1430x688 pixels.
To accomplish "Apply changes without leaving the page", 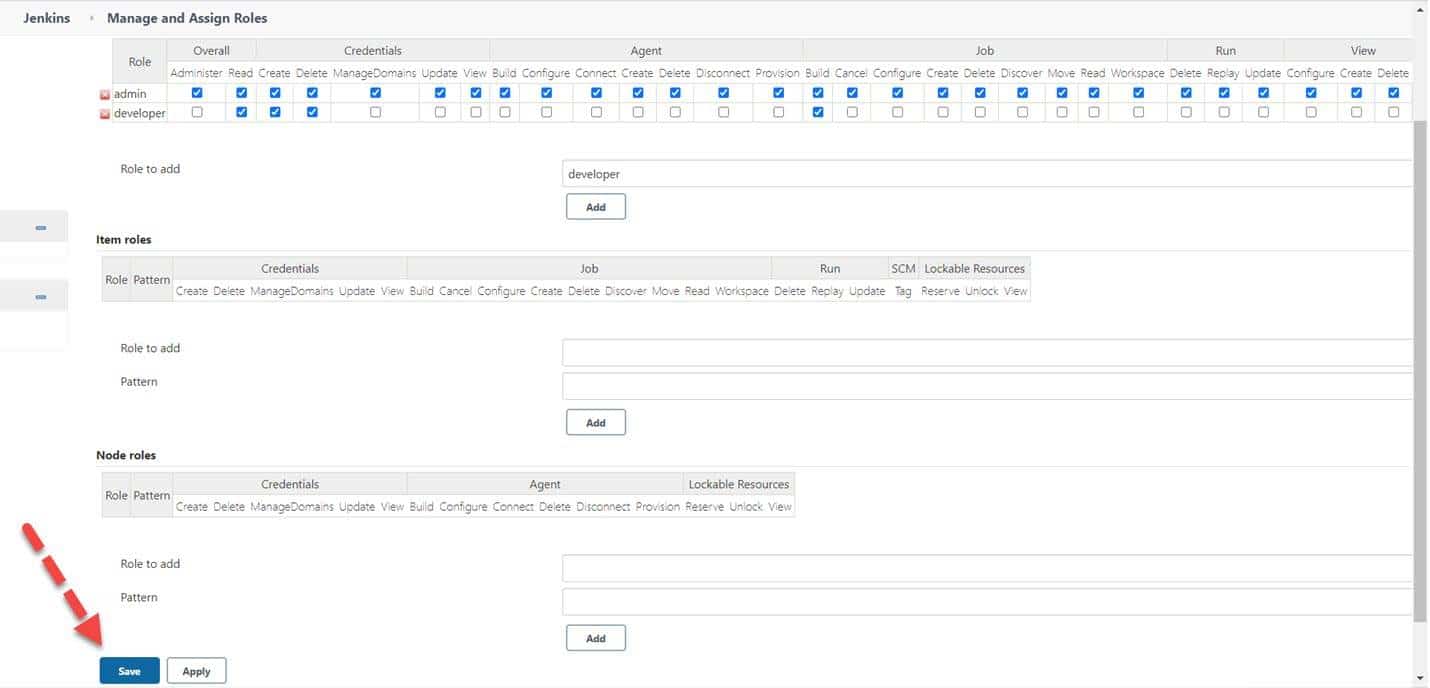I will coord(196,670).
